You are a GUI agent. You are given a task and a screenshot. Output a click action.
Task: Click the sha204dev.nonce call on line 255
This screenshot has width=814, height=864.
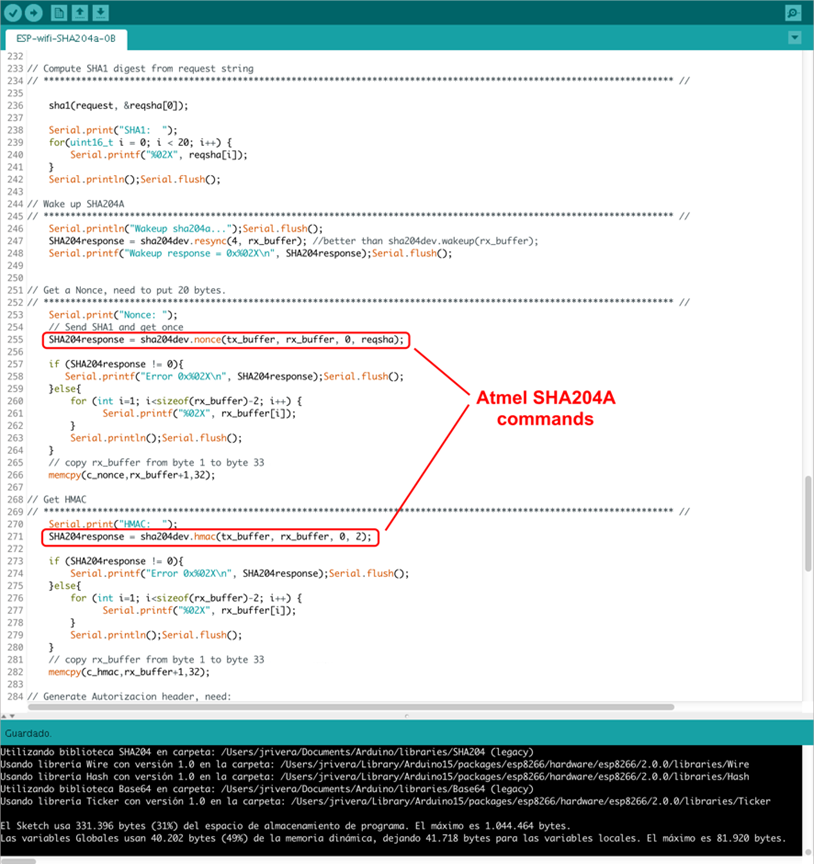click(x=226, y=339)
